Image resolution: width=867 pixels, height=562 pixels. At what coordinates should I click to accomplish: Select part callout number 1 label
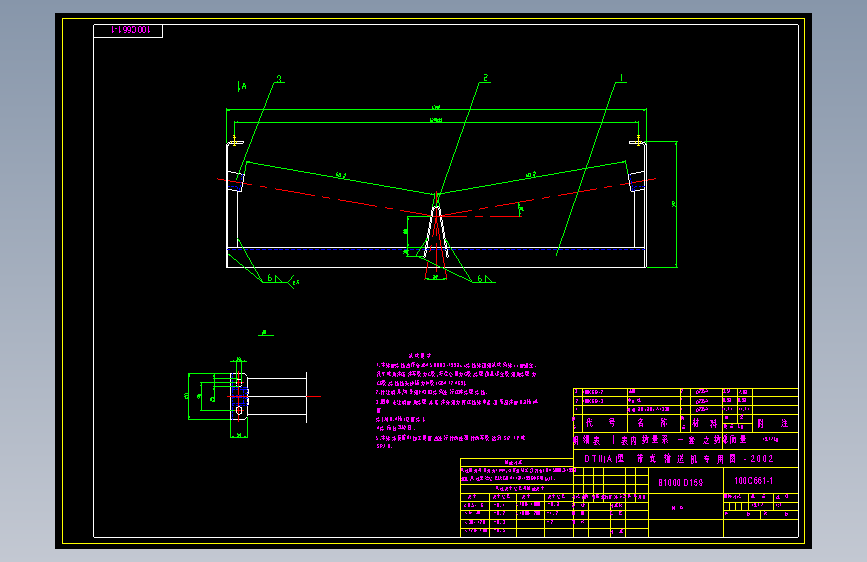[x=621, y=79]
